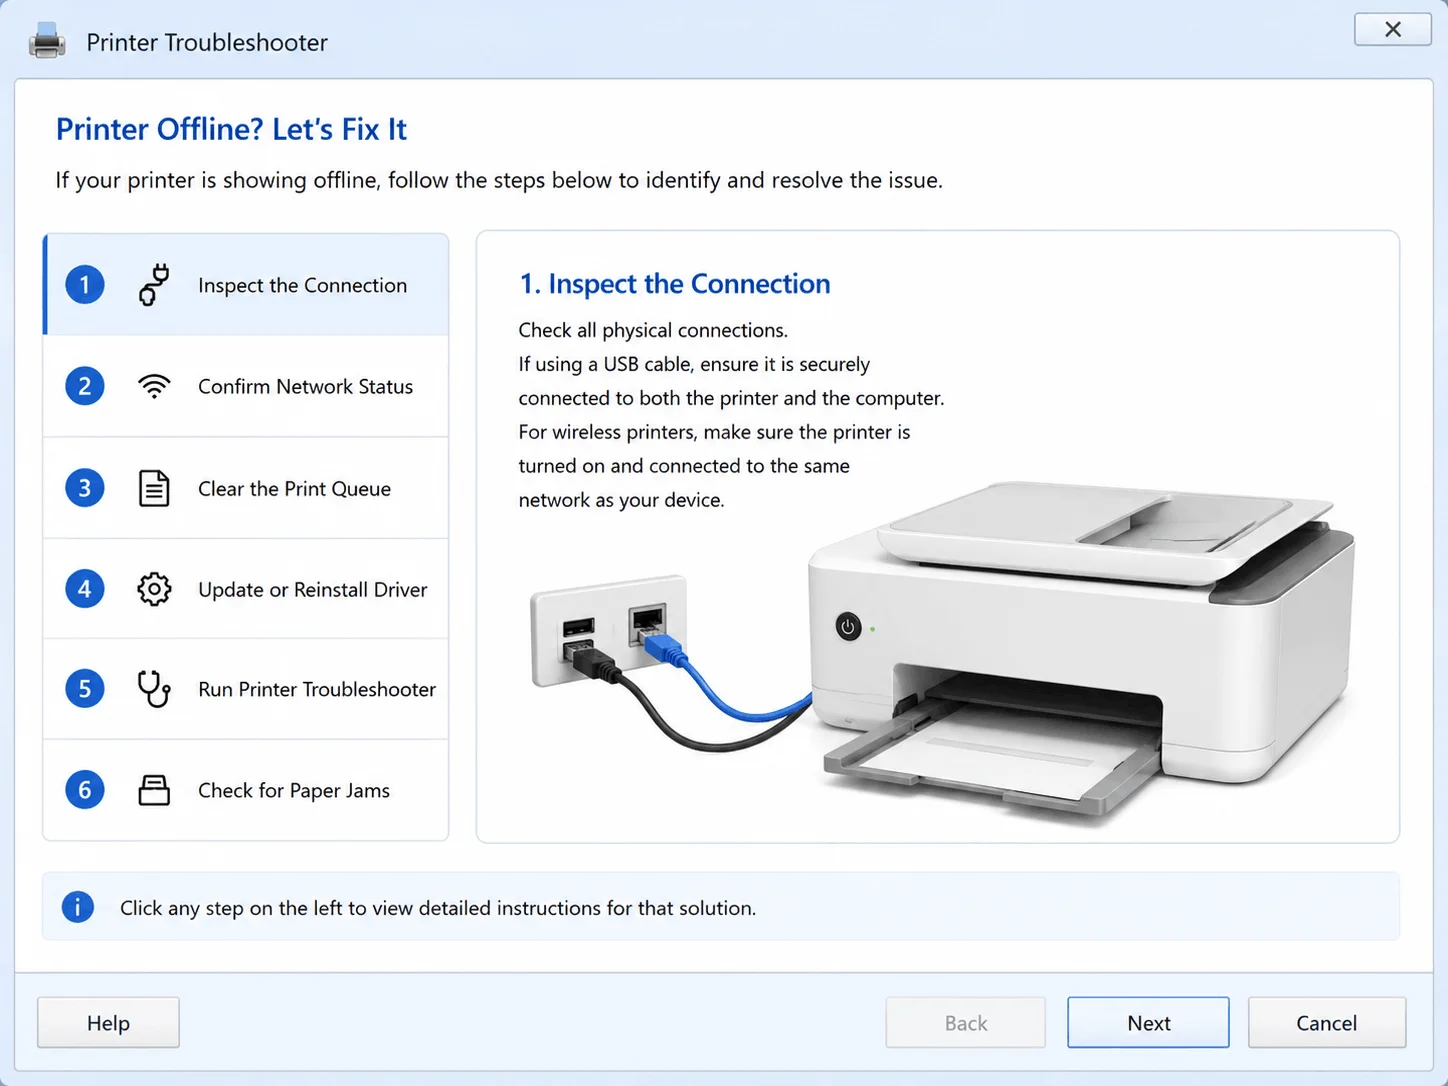Switch to the Run Printer Troubleshooter step
The width and height of the screenshot is (1448, 1086).
click(x=246, y=689)
